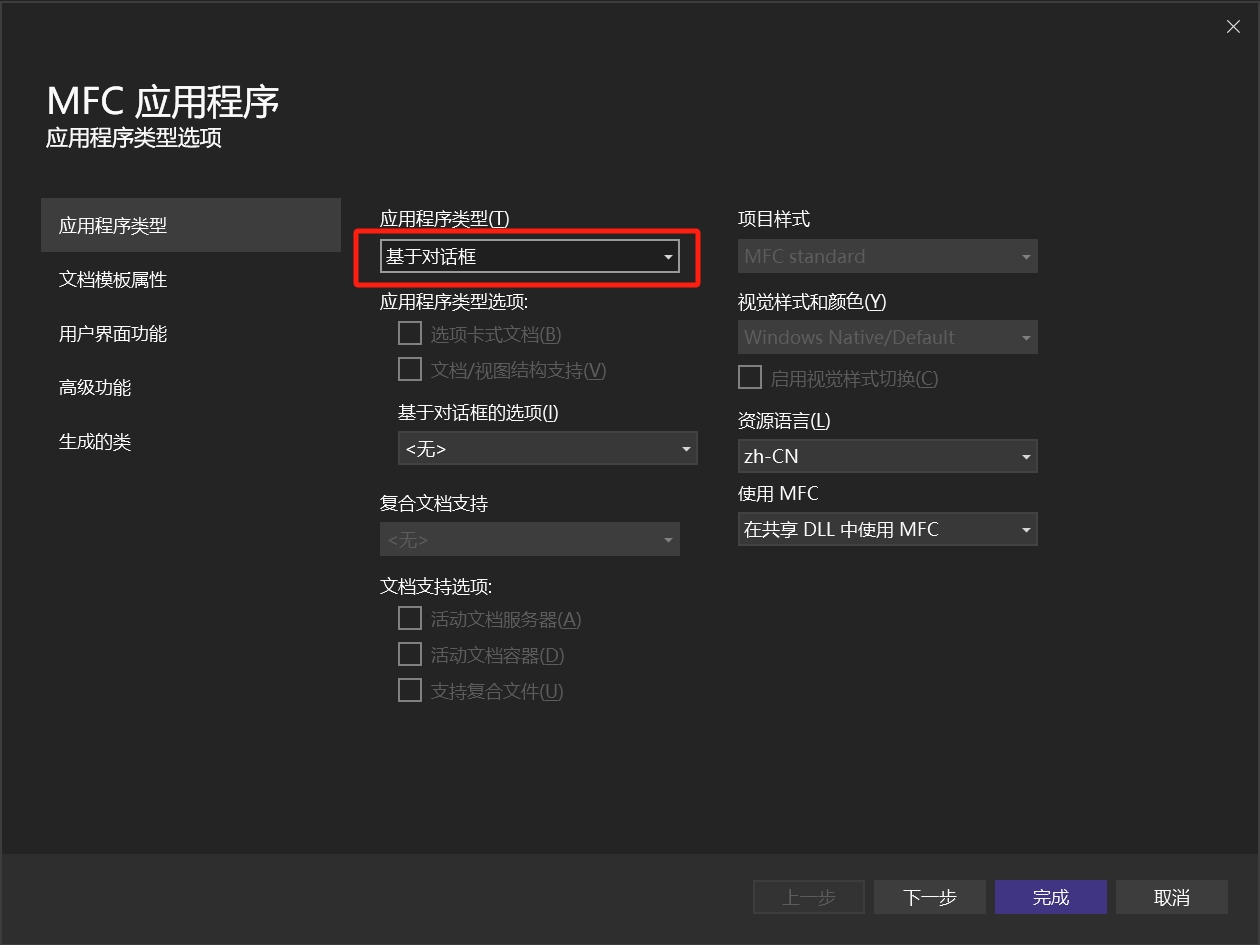Select the 用户界面功能 sidebar tab
The image size is (1260, 945).
point(113,334)
